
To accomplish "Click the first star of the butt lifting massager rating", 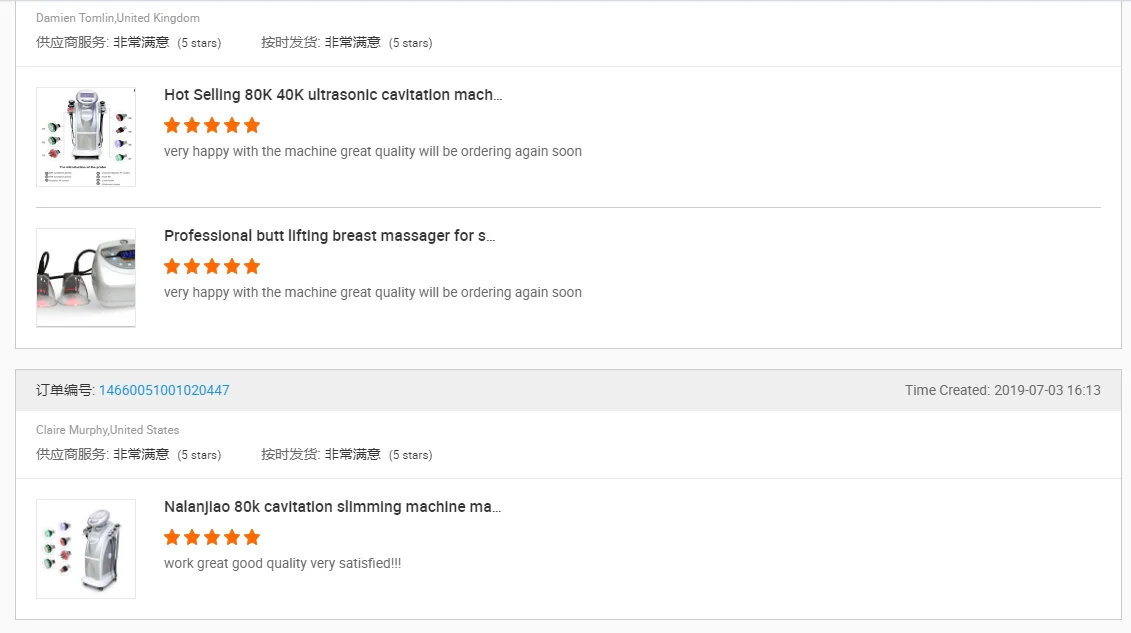I will (172, 267).
